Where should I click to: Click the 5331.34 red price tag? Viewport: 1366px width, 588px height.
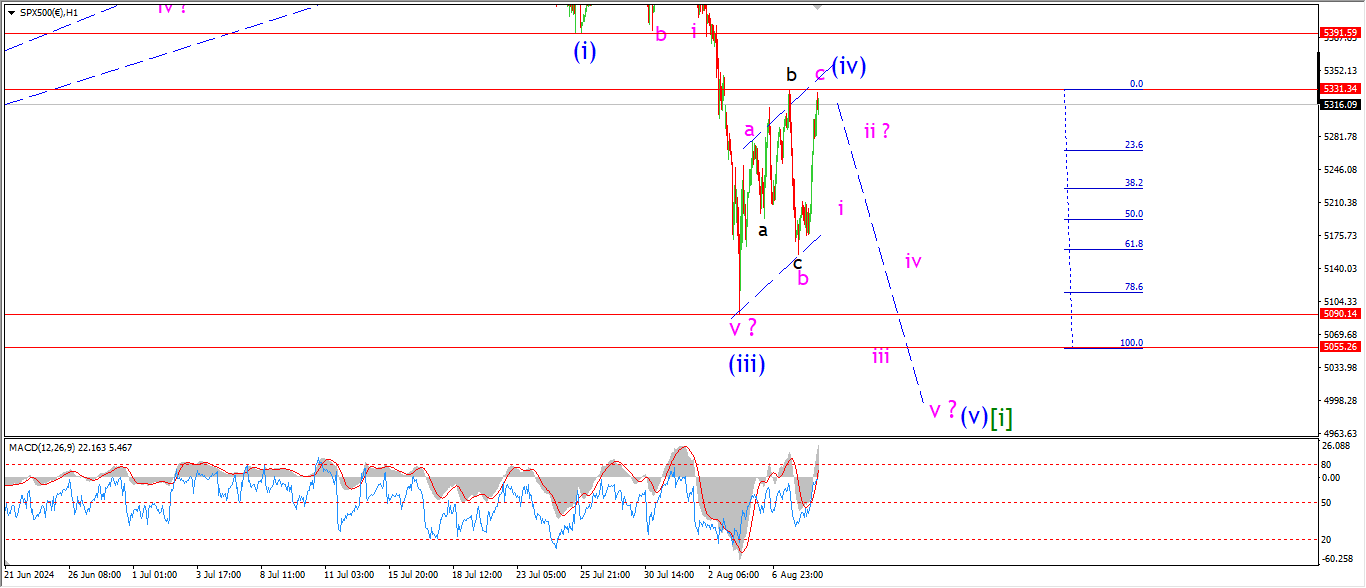(x=1340, y=89)
